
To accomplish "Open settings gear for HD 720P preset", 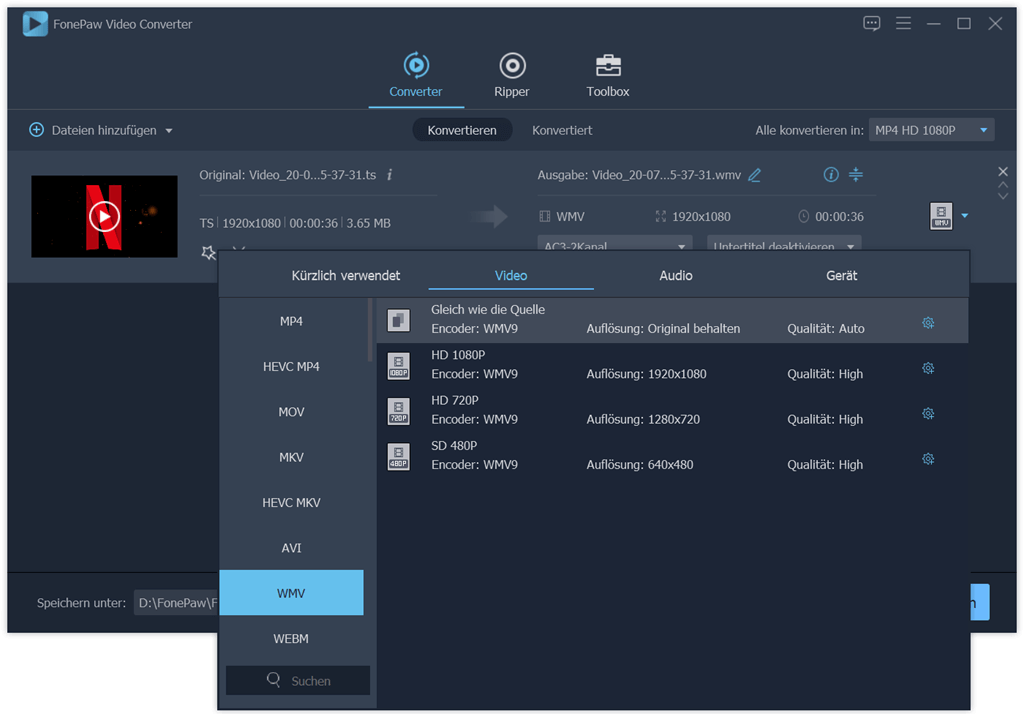I will [x=928, y=414].
